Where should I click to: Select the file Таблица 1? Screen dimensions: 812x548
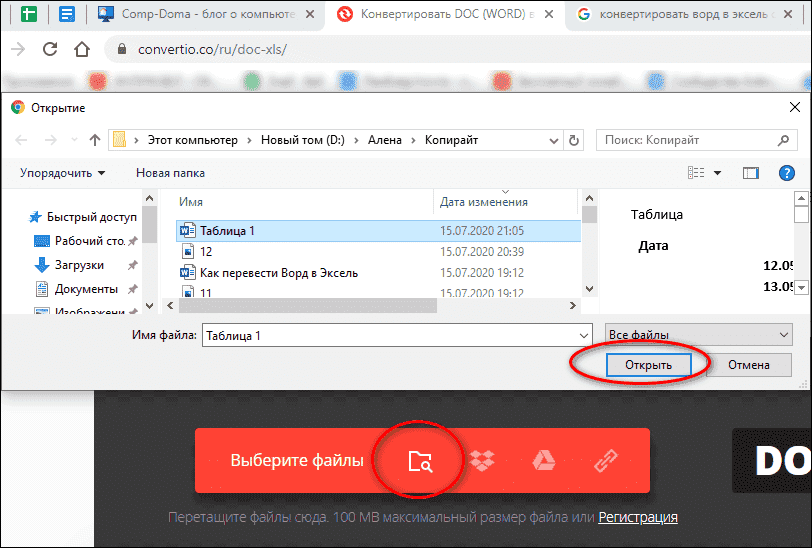pos(379,230)
